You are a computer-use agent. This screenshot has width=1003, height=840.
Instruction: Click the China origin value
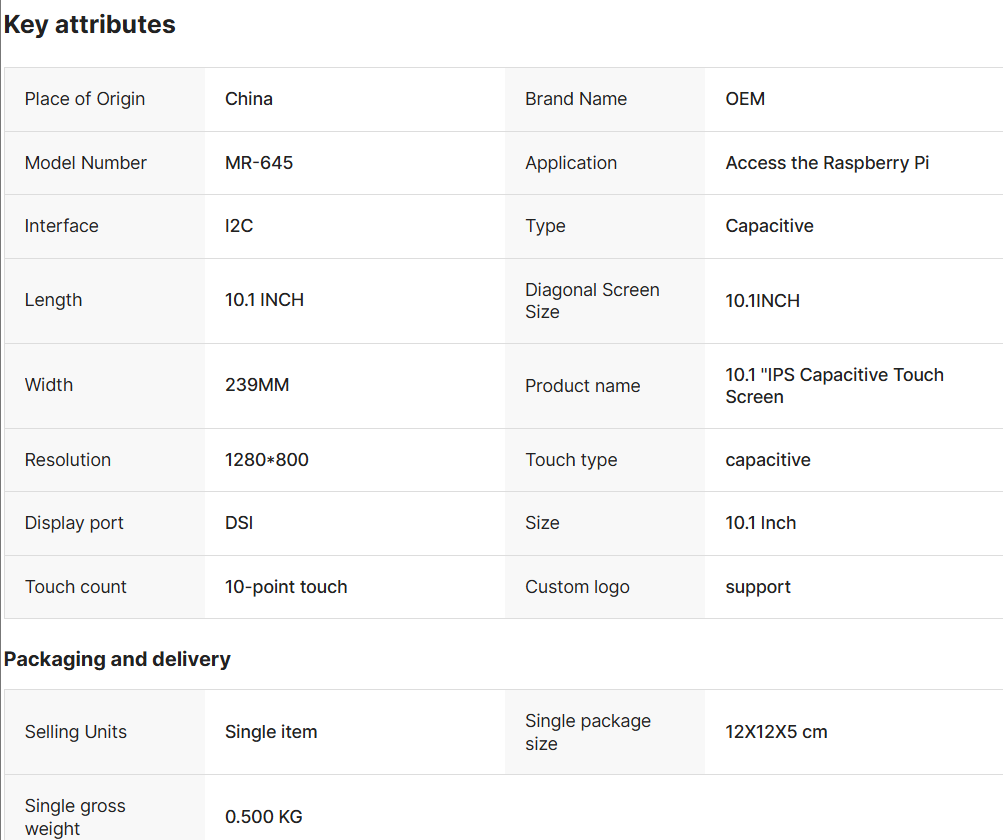(x=249, y=99)
